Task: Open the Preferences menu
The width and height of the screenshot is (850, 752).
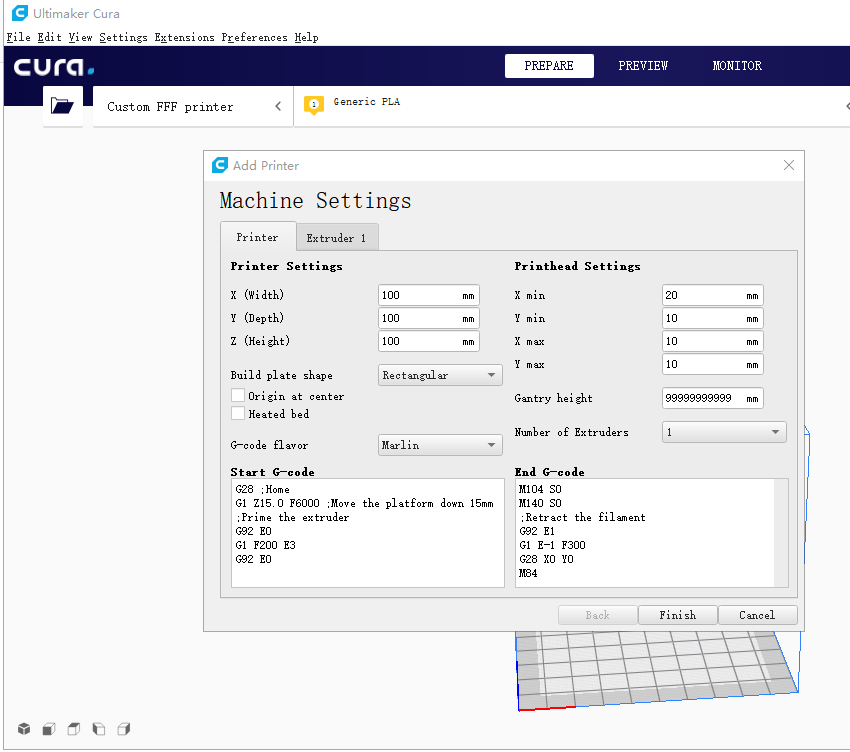Action: tap(254, 37)
